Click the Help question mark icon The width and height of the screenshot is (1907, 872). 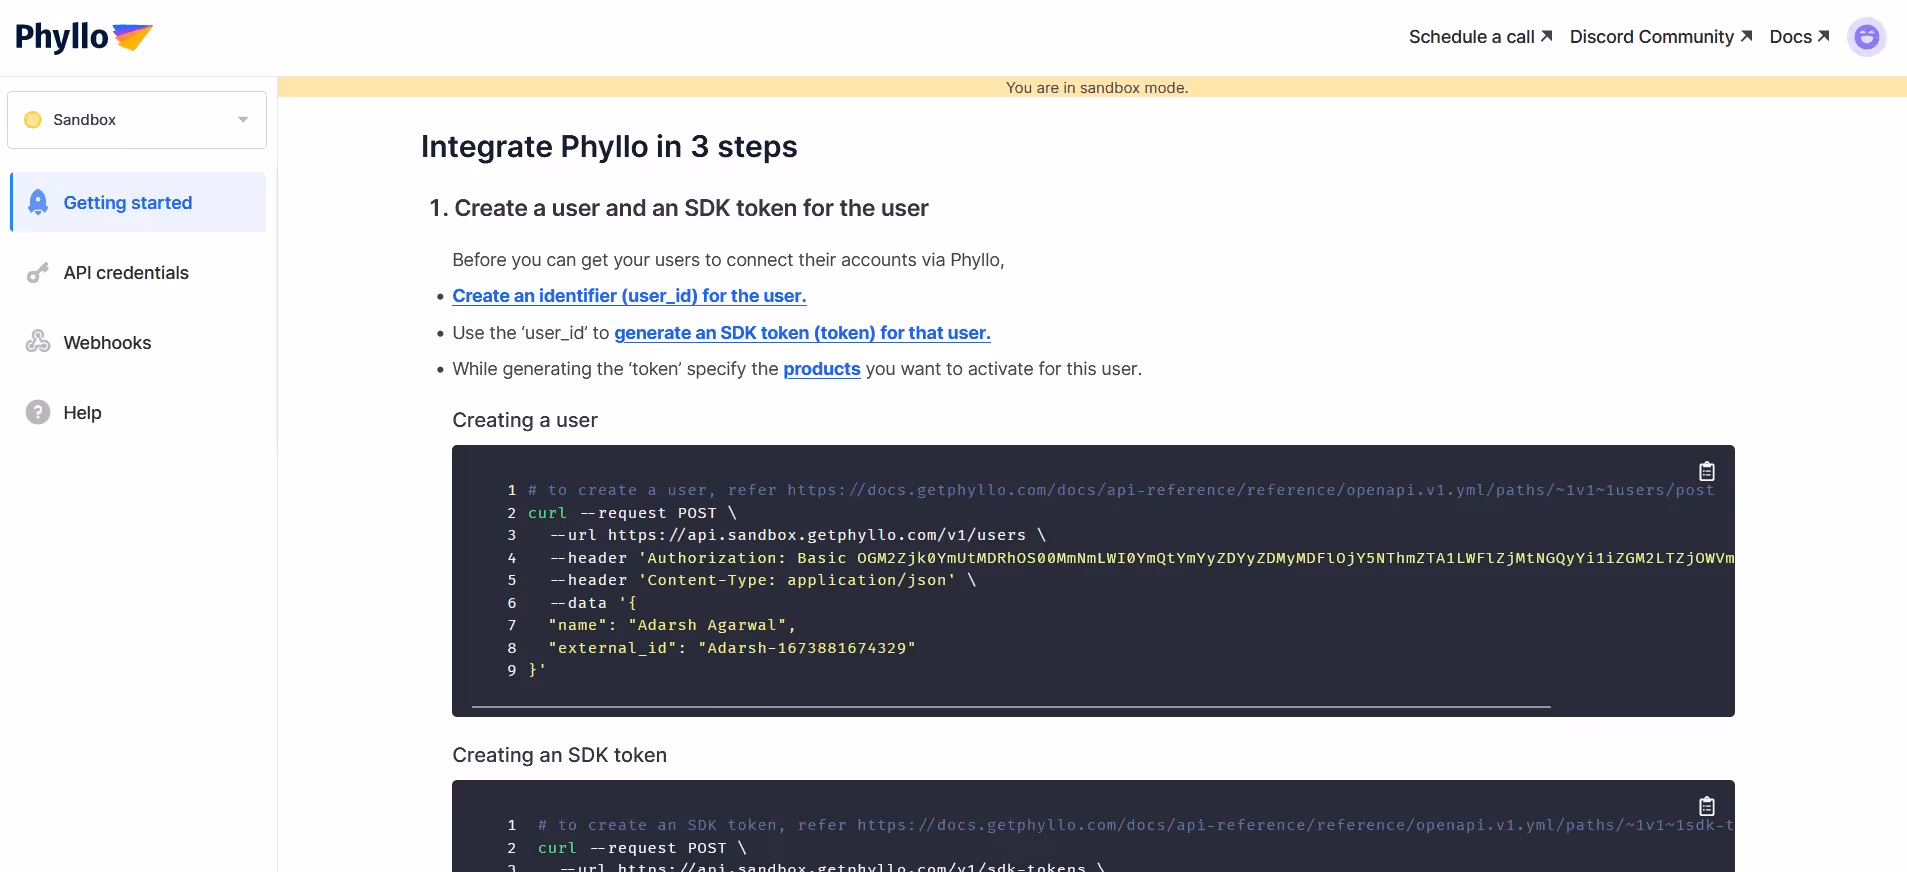point(38,412)
